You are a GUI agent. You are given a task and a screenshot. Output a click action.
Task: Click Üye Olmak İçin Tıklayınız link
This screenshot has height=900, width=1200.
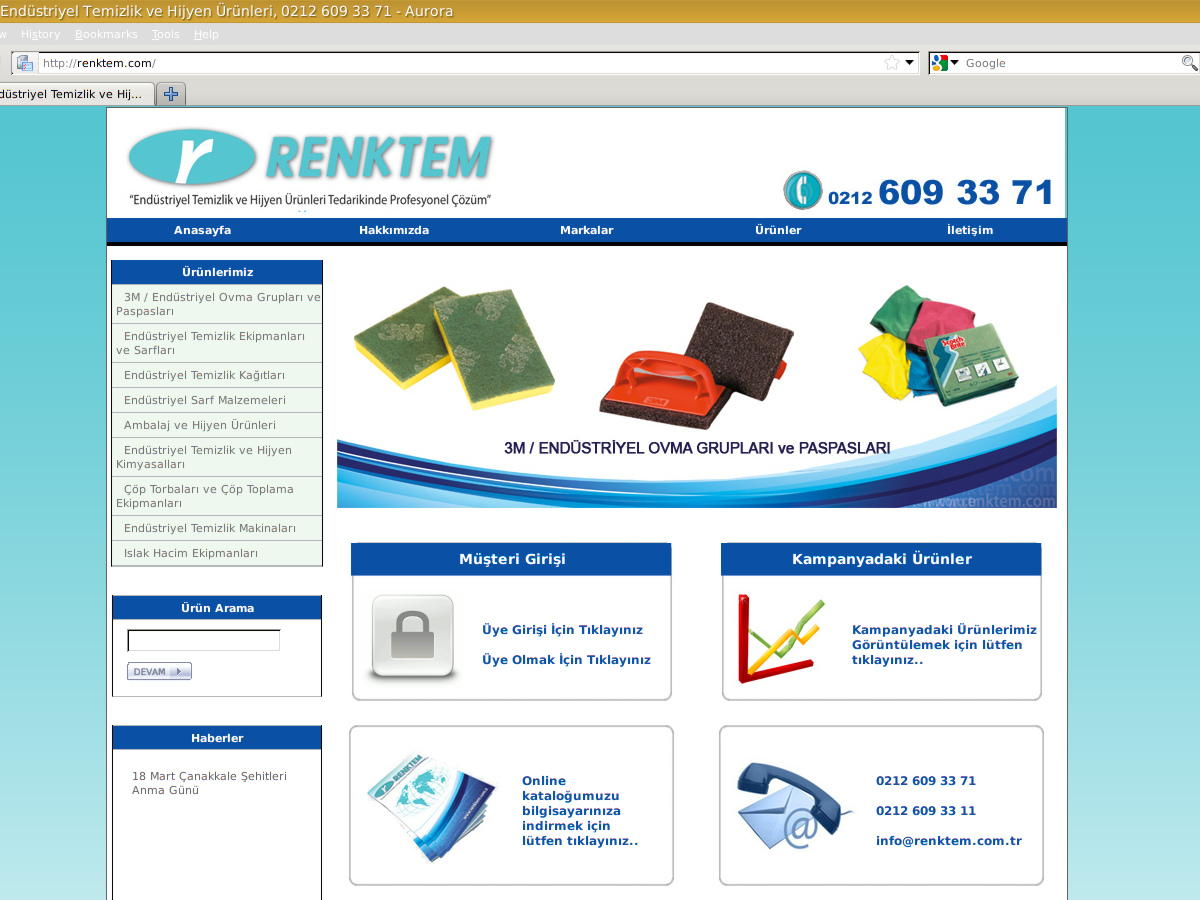click(566, 660)
